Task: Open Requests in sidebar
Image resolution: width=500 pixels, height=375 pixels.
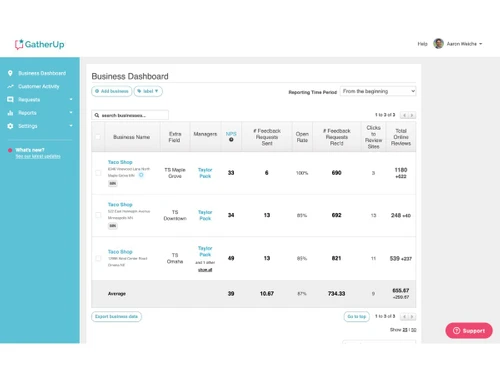Action: (x=29, y=99)
